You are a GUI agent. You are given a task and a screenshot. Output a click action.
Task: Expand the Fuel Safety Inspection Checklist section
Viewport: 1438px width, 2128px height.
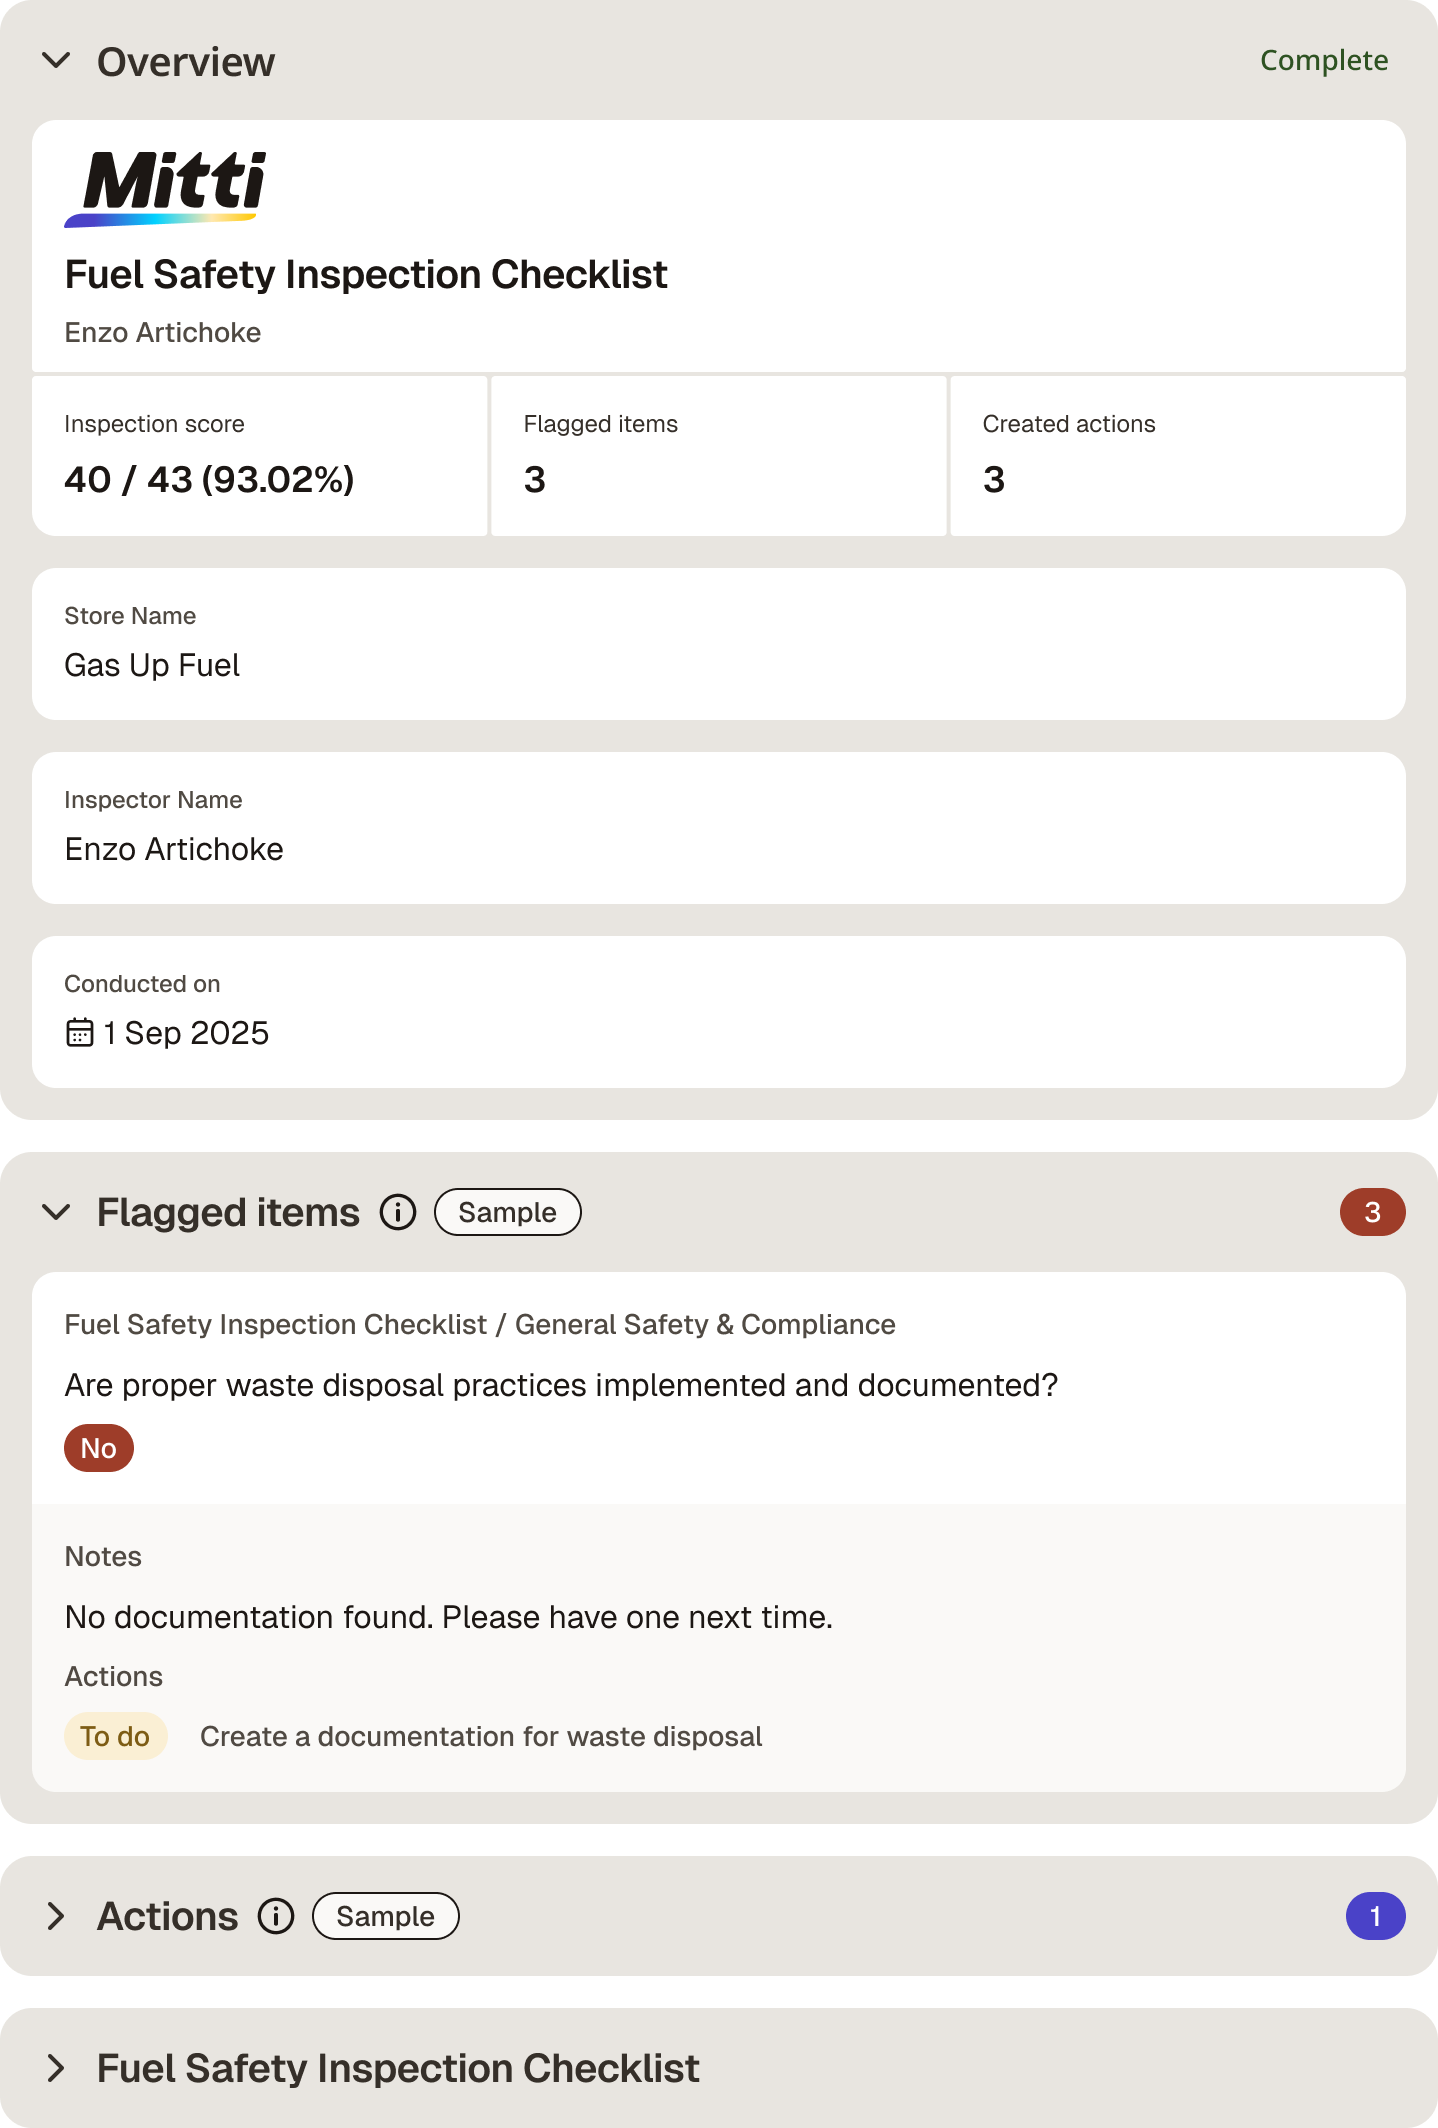tap(57, 2068)
